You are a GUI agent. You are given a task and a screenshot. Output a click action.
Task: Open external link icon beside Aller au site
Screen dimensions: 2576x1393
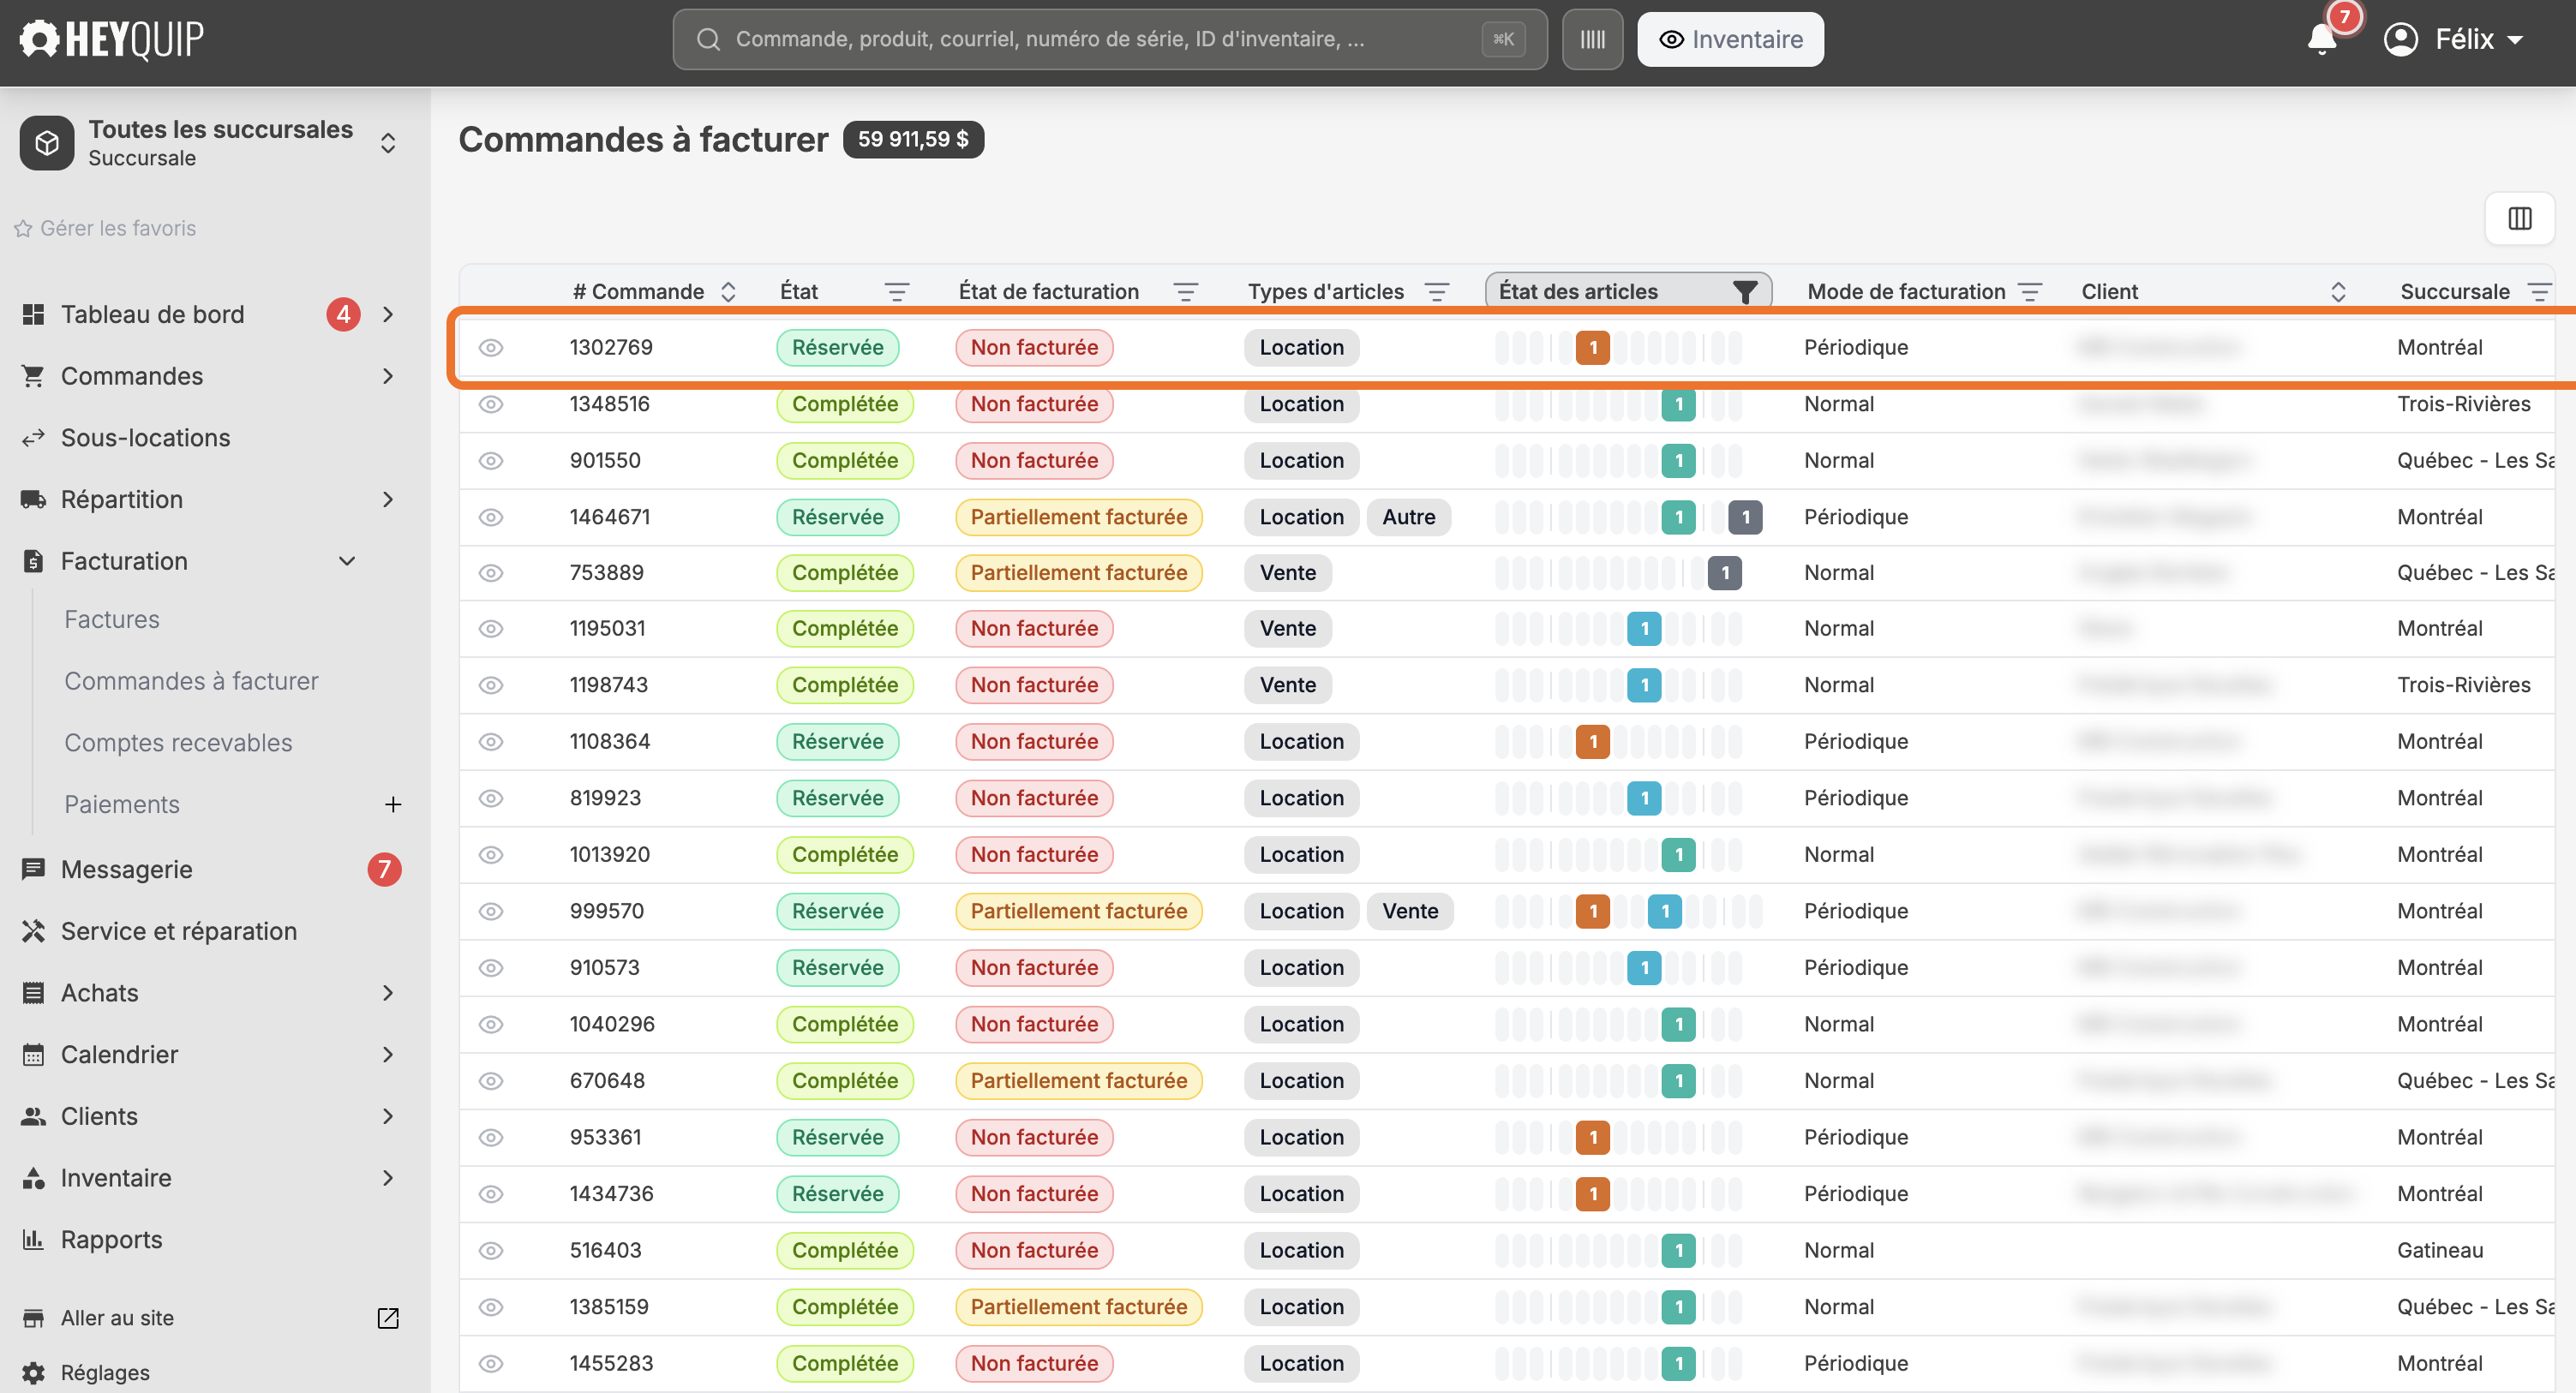point(388,1317)
